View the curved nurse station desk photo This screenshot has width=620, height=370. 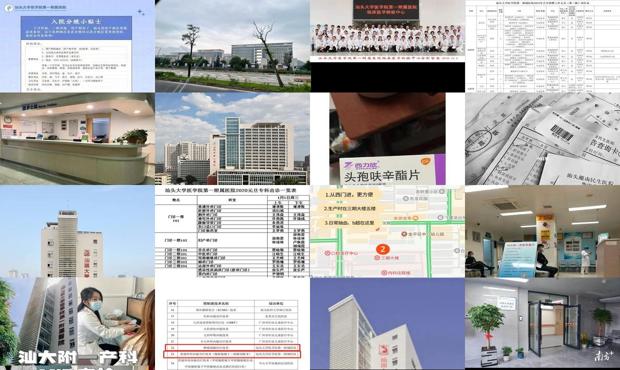click(x=77, y=139)
